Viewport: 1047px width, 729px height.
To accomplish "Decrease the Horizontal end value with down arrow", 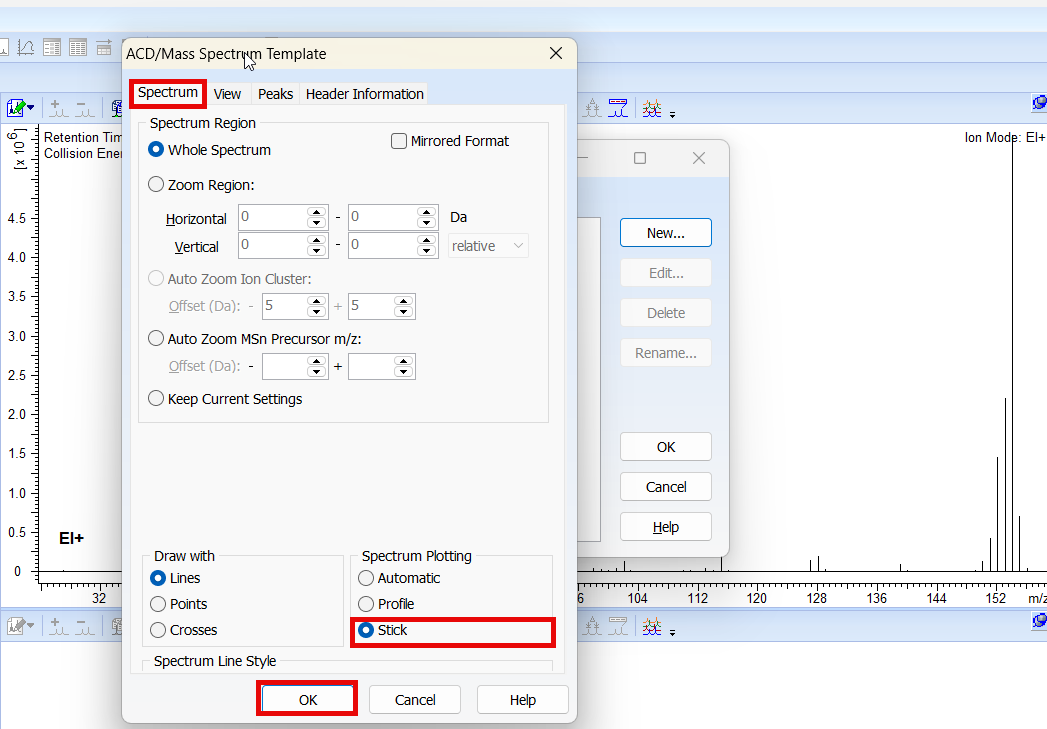I will (426, 223).
